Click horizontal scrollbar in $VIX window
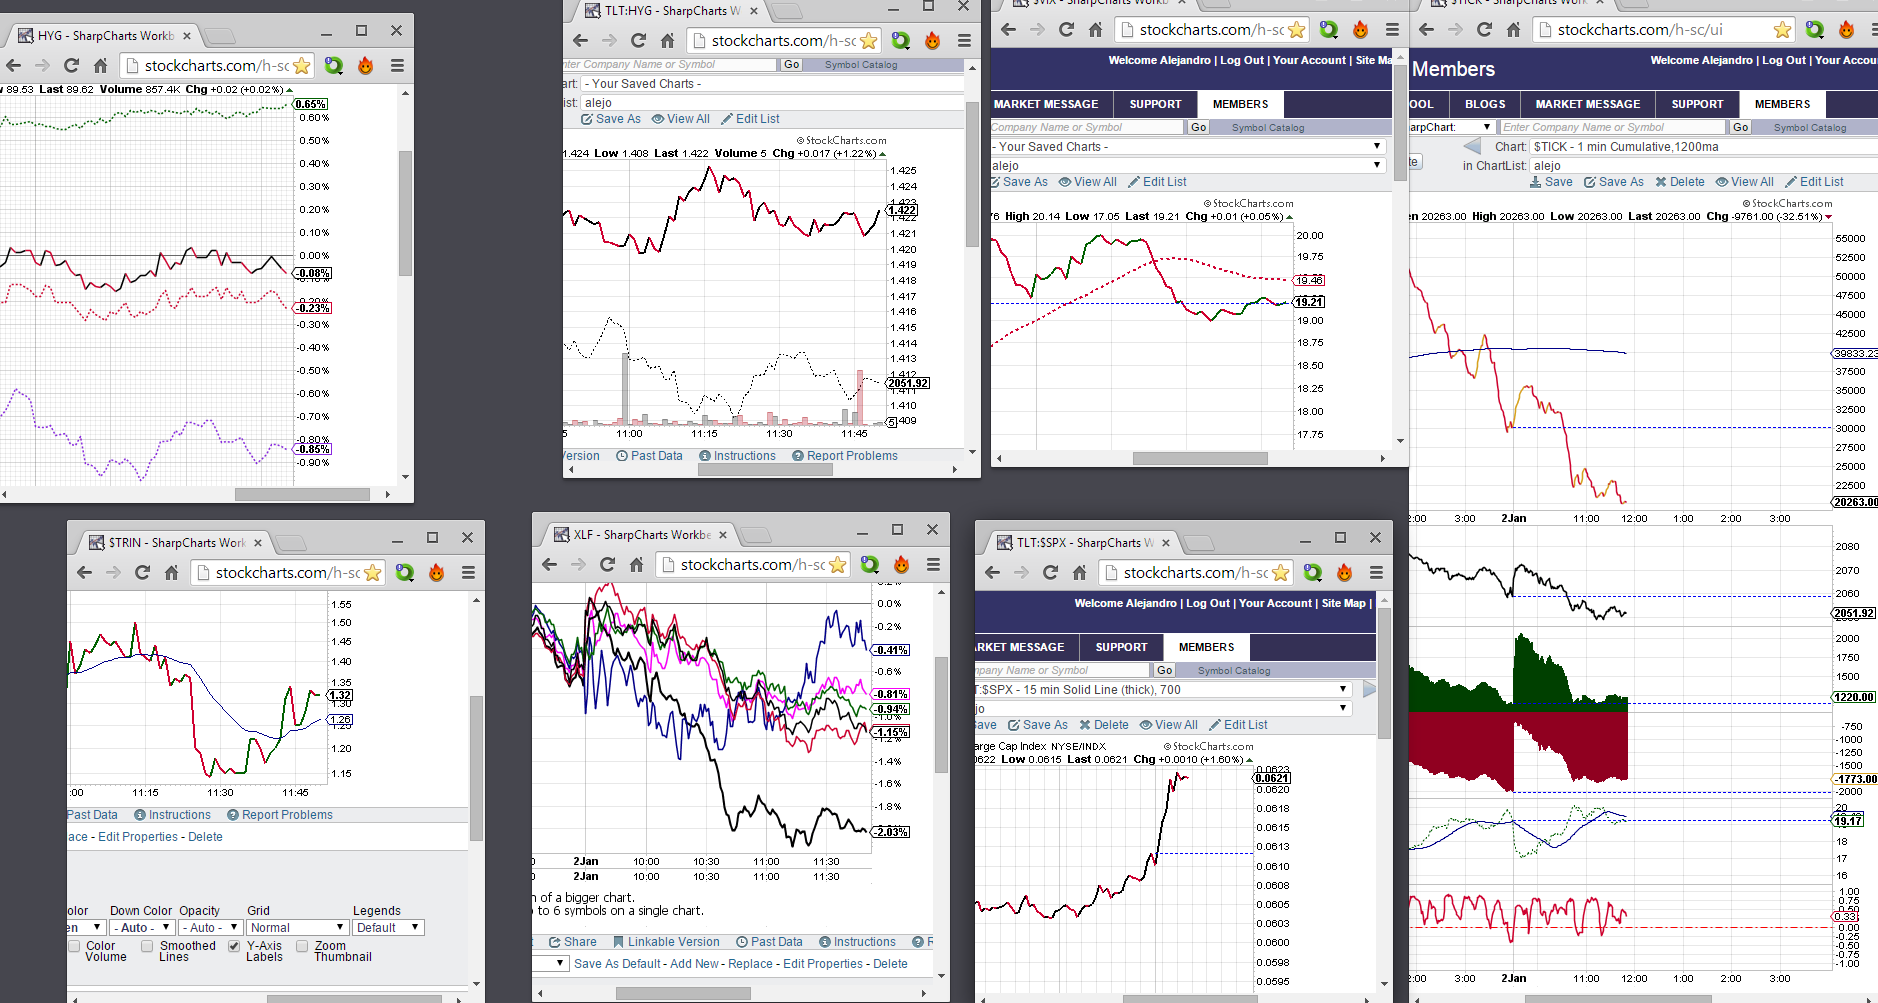This screenshot has width=1878, height=1003. (x=1200, y=459)
